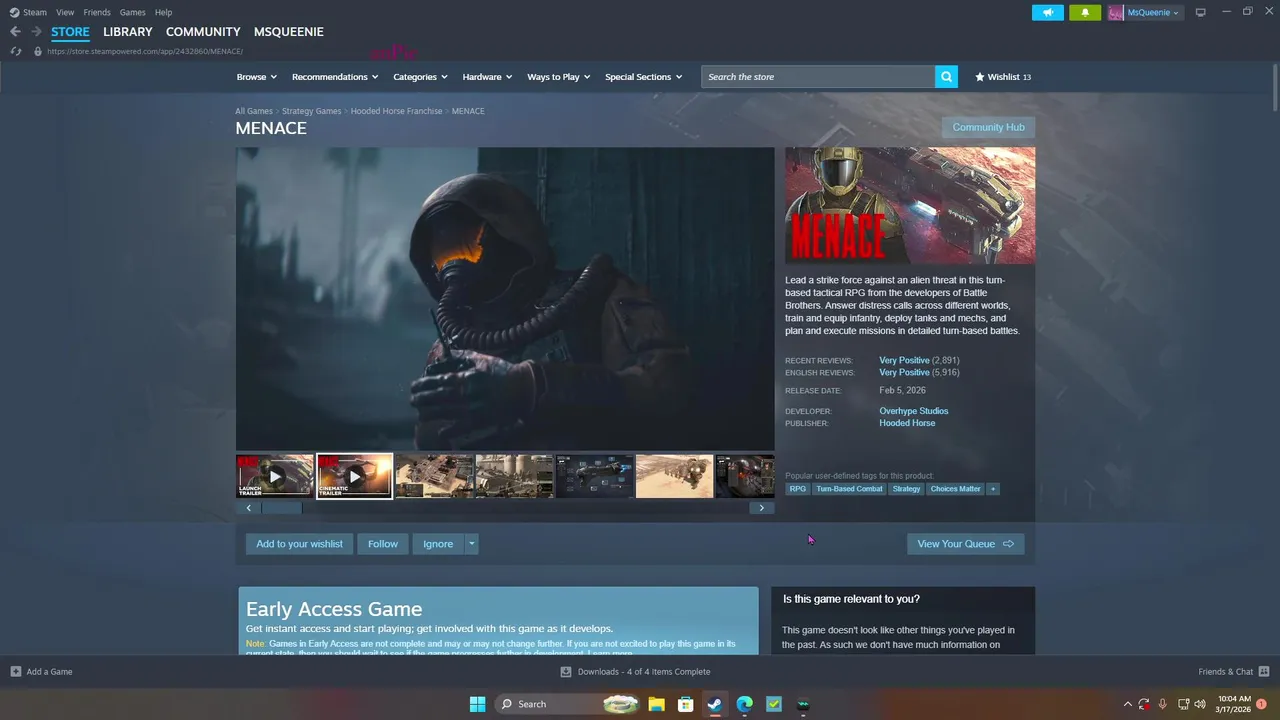The width and height of the screenshot is (1280, 720).
Task: Open the View menu
Action: coord(65,12)
